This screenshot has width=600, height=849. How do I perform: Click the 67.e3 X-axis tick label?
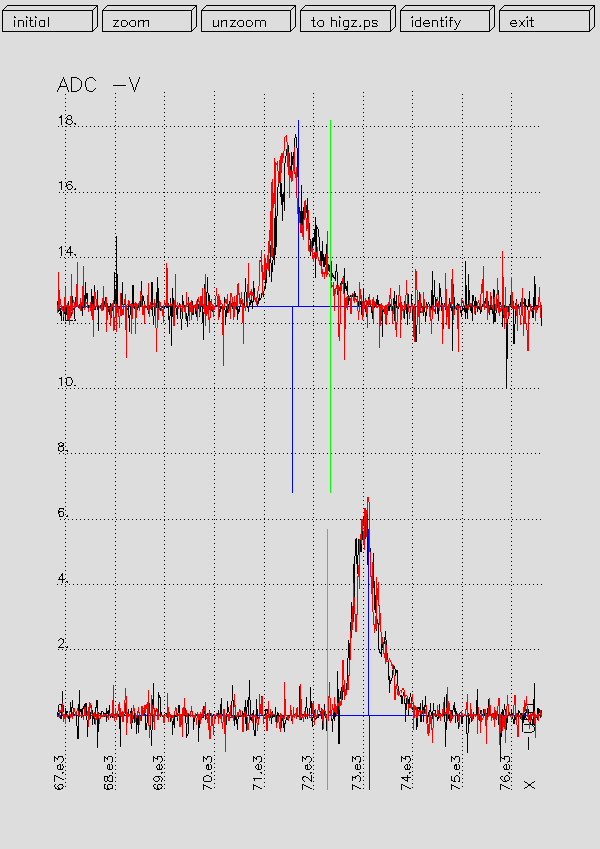pos(61,773)
